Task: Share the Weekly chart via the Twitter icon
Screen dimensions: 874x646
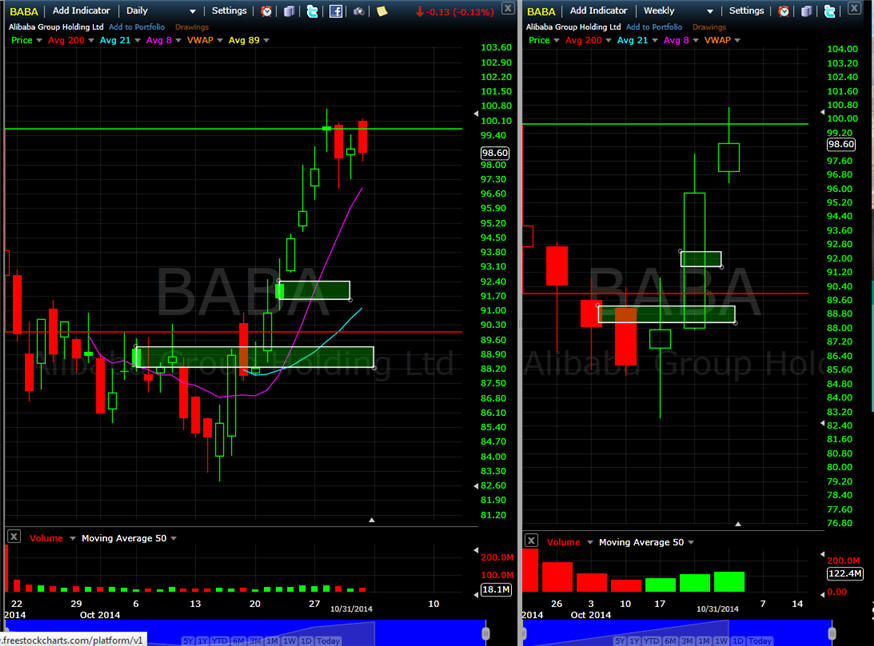Action: 829,11
